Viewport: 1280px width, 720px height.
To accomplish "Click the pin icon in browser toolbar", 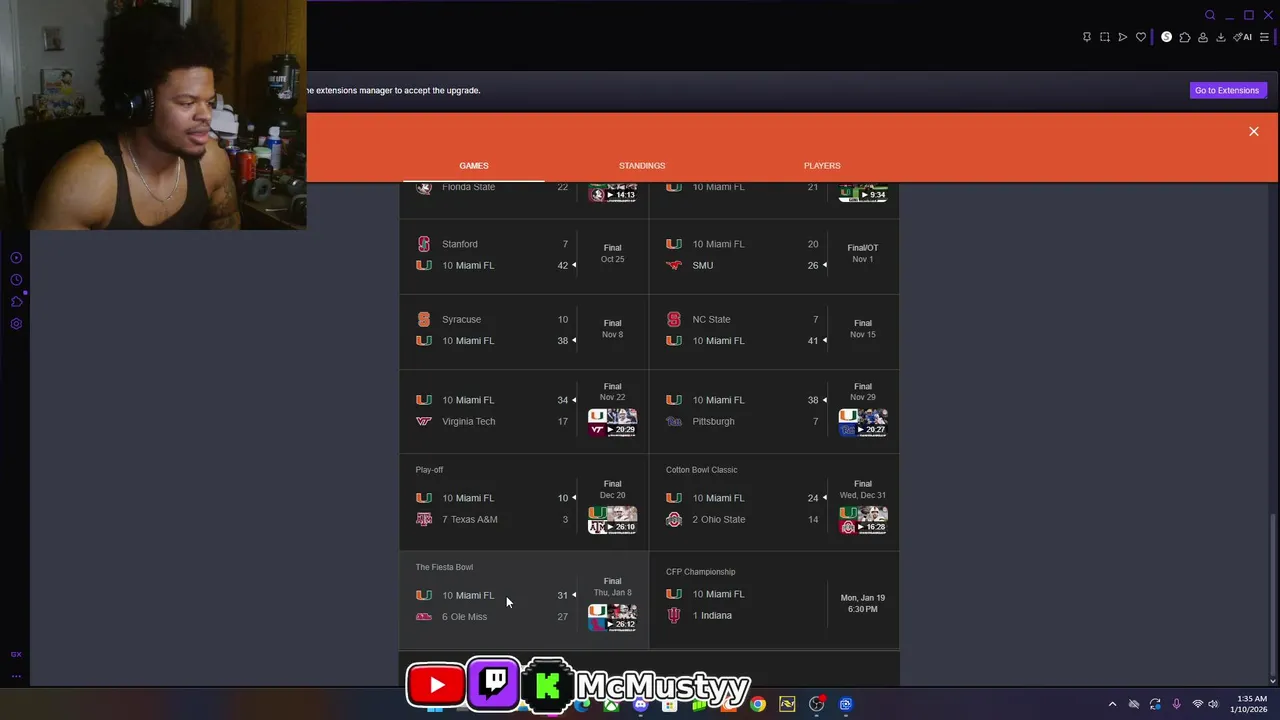I will pyautogui.click(x=1087, y=37).
